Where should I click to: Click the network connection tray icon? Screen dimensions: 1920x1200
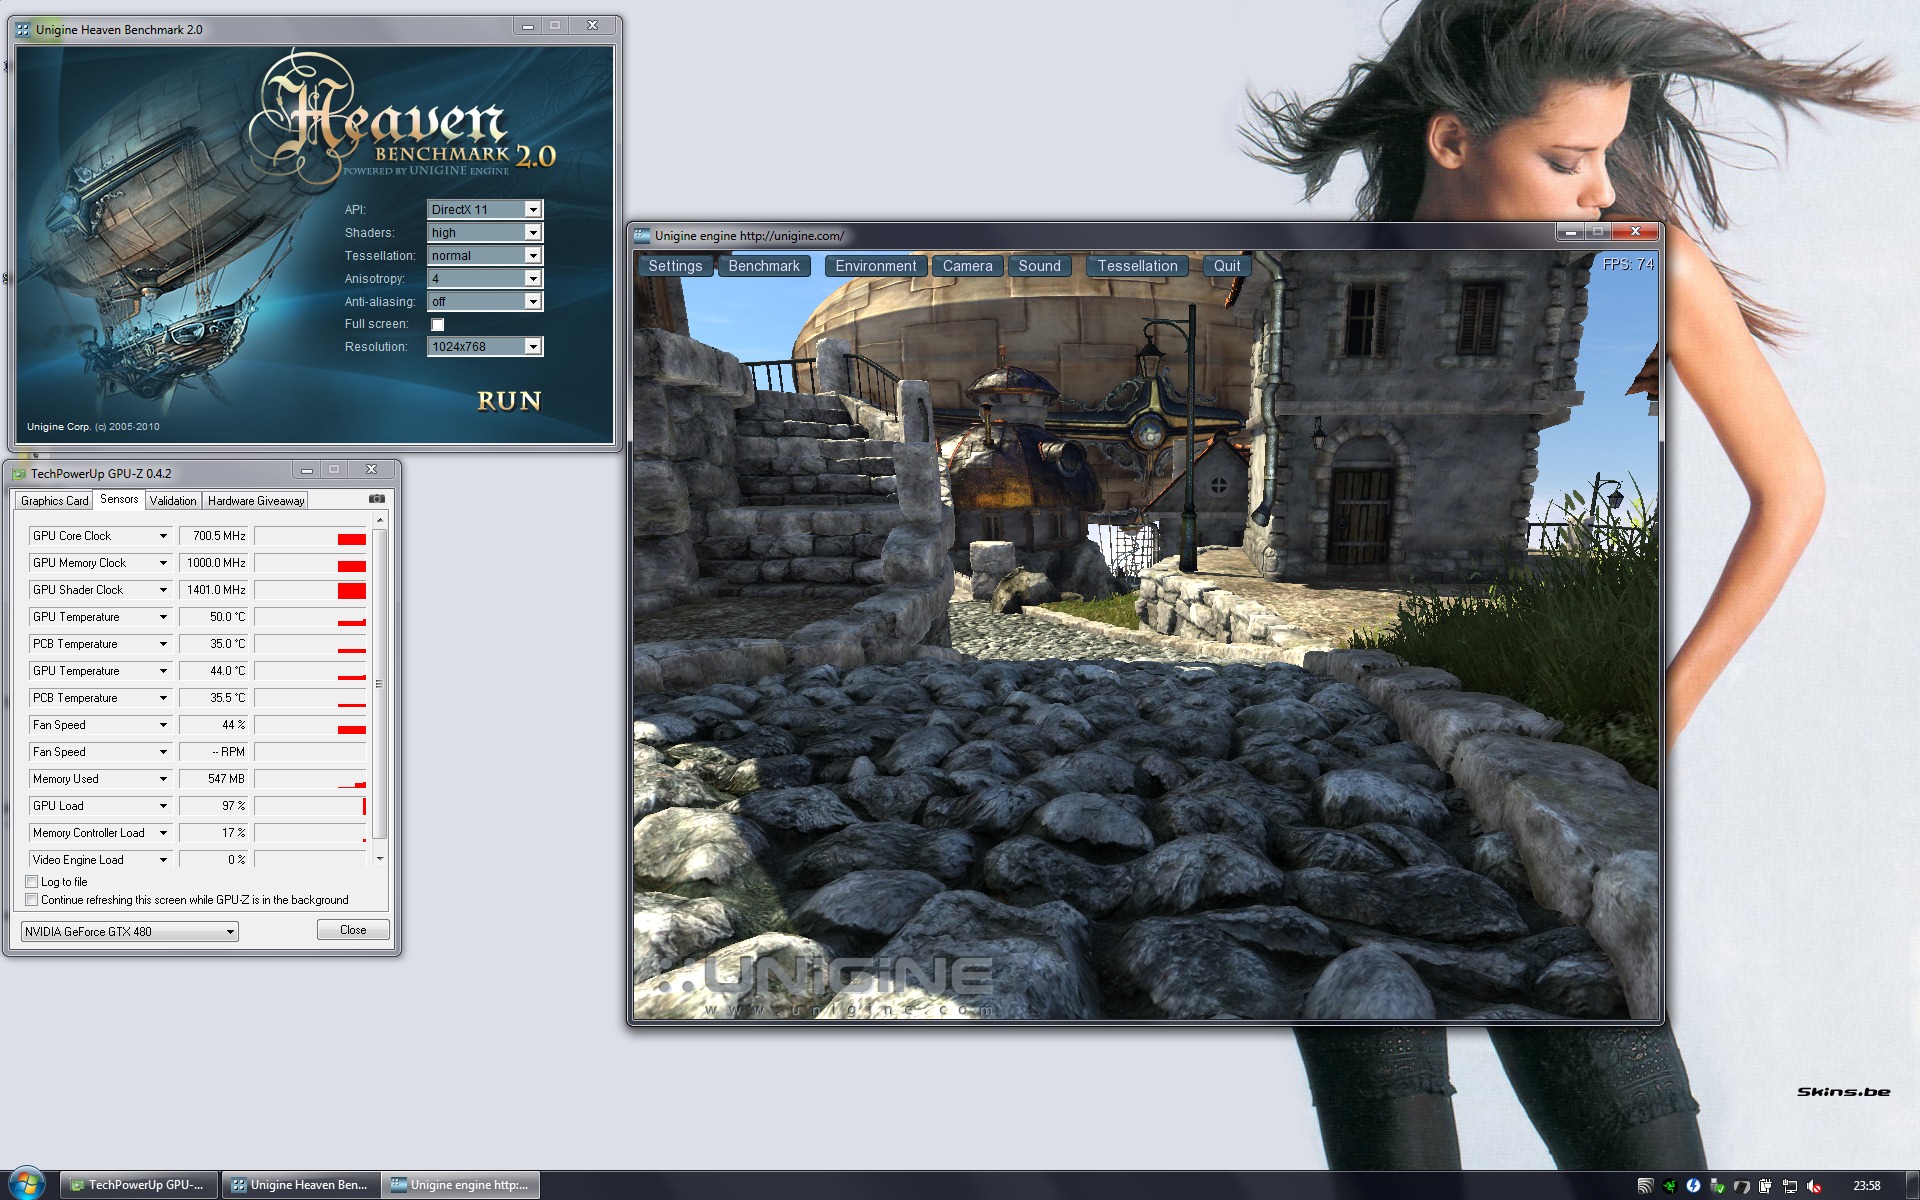[1789, 1186]
